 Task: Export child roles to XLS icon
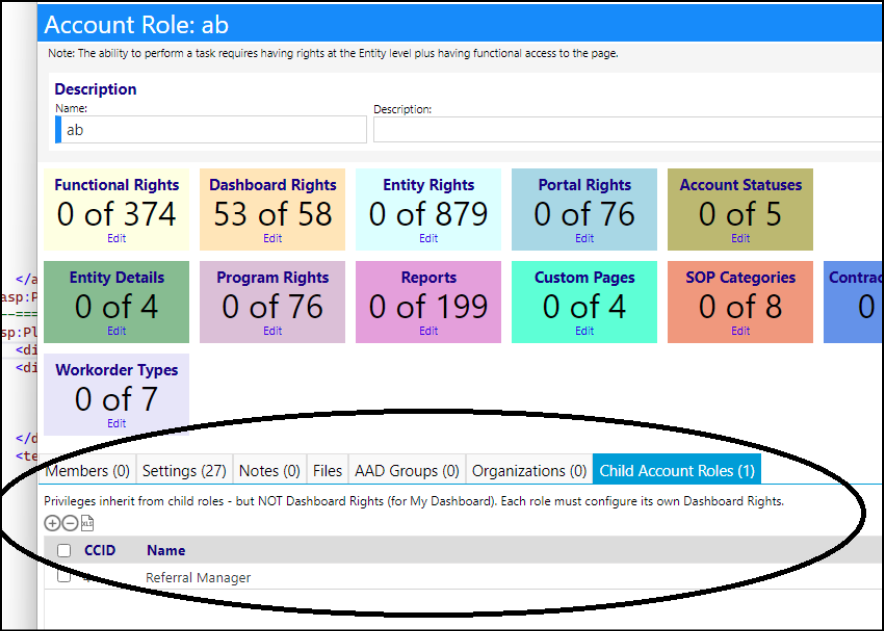pos(87,523)
